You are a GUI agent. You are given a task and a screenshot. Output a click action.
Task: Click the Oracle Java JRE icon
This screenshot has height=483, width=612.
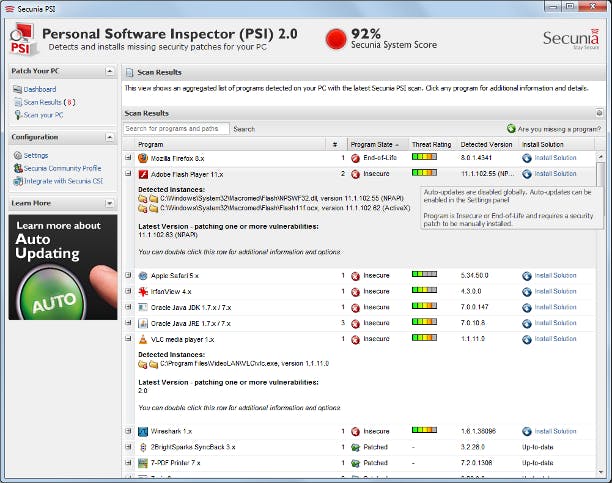point(143,323)
